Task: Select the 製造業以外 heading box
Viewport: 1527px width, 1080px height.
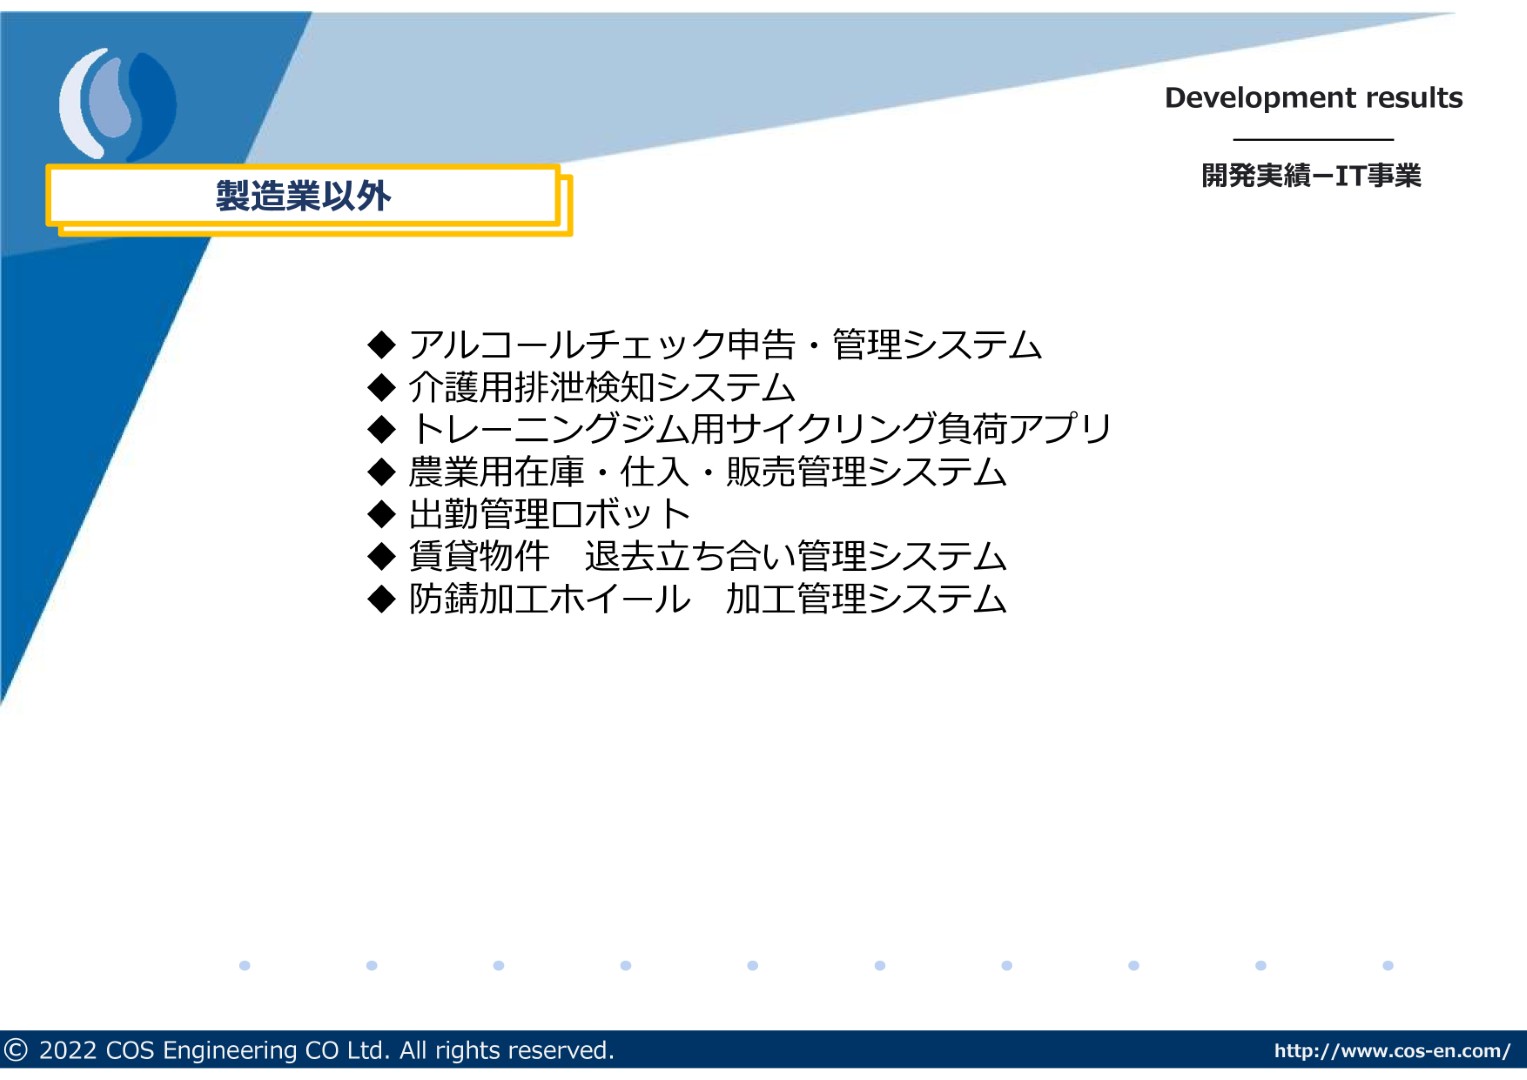Action: tap(304, 196)
